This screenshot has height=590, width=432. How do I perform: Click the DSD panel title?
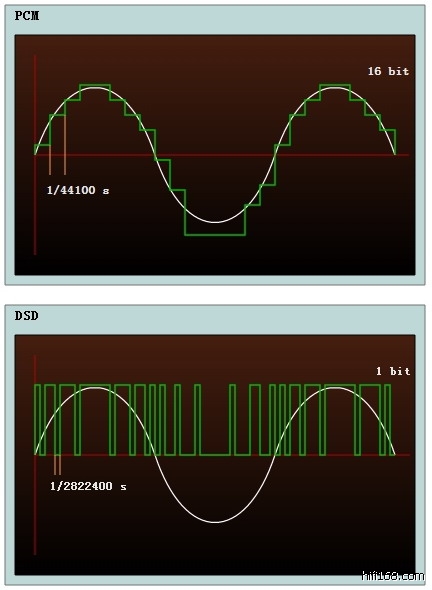coord(26,316)
